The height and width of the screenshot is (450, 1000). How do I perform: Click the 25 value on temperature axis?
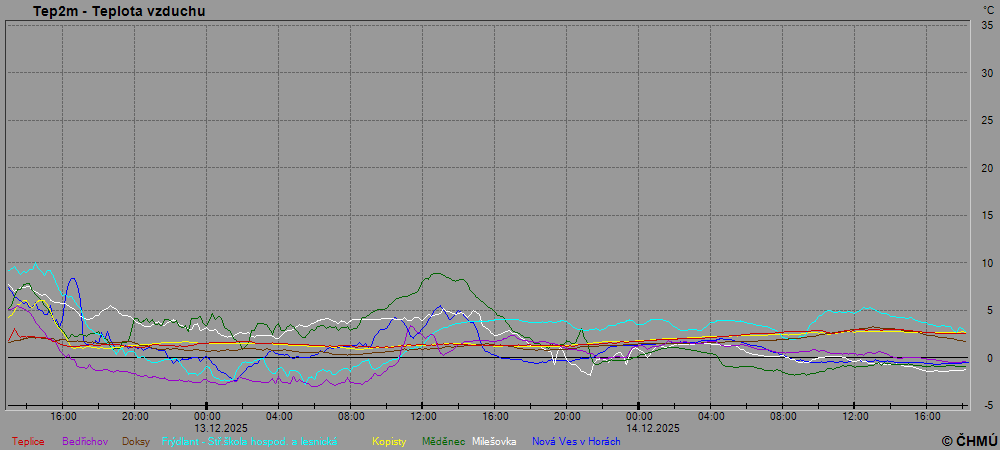986,120
